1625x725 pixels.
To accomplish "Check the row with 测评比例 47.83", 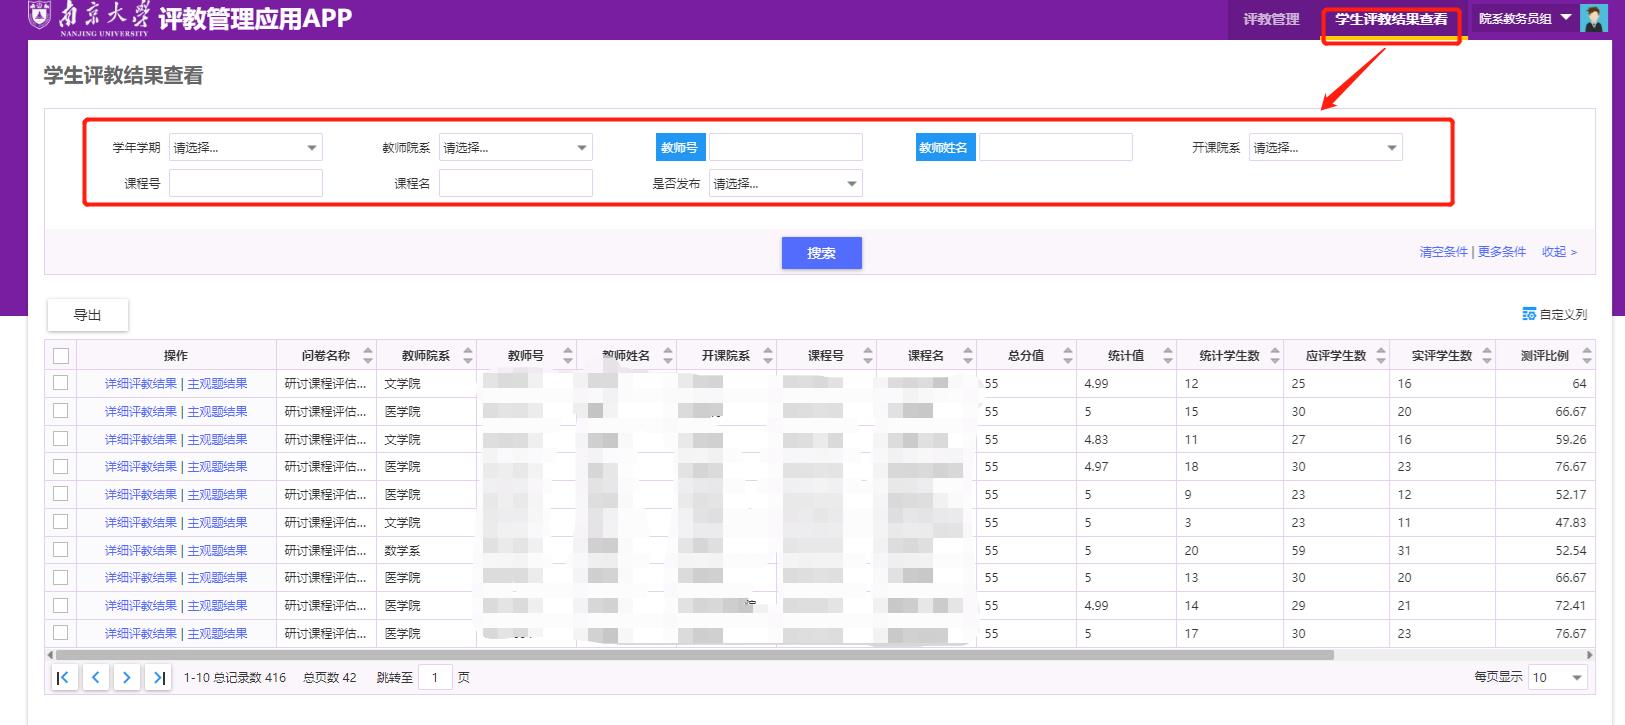I will pos(61,522).
